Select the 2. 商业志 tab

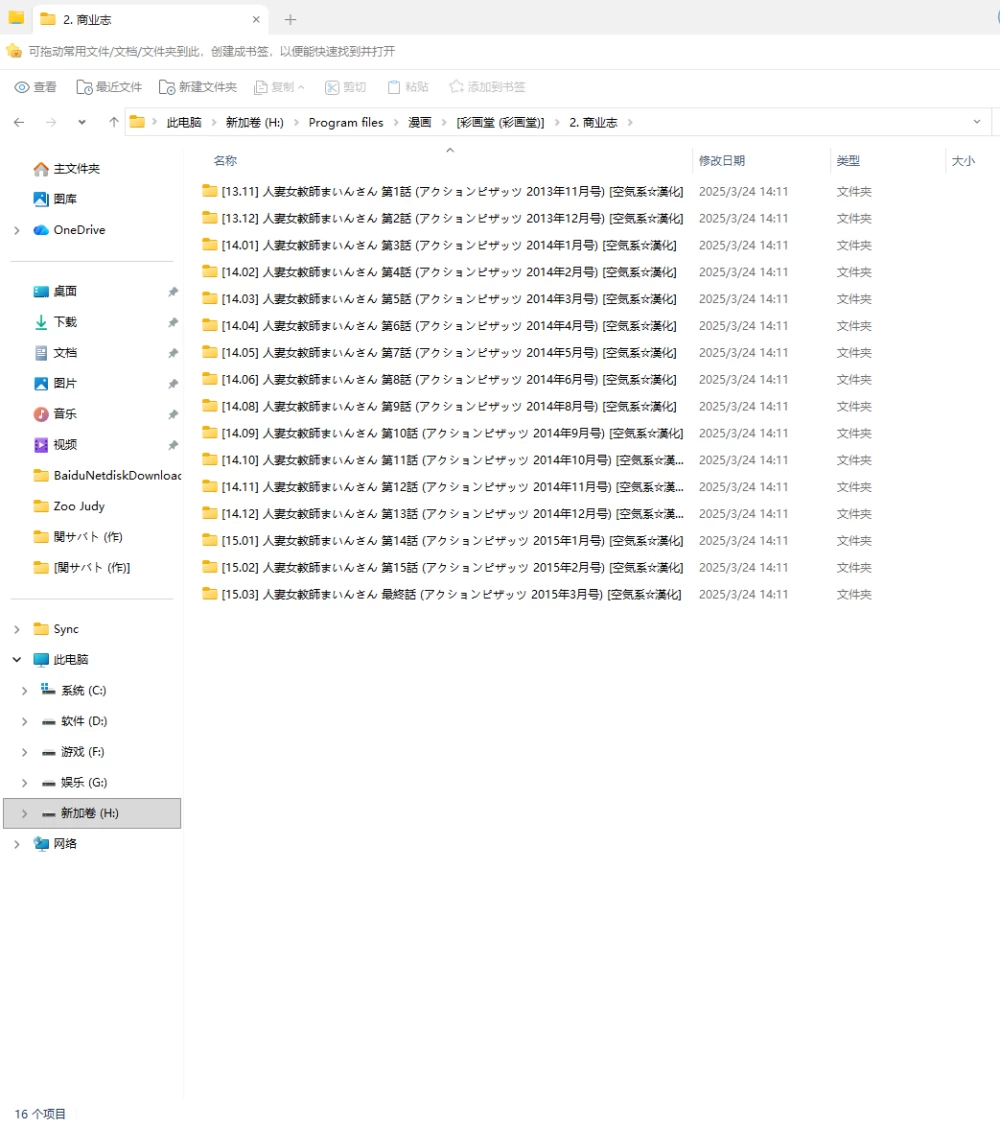pyautogui.click(x=150, y=19)
